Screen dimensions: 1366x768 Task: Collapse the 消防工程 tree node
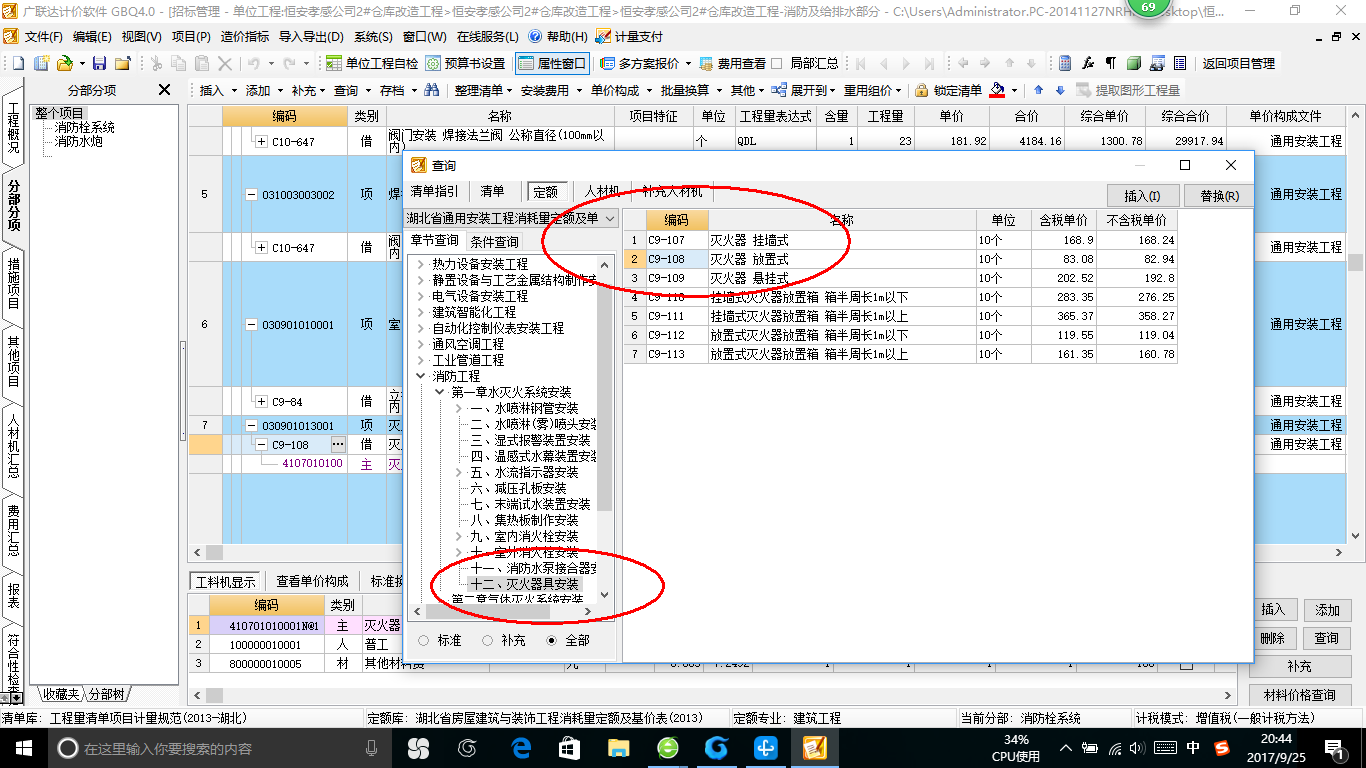click(x=421, y=376)
